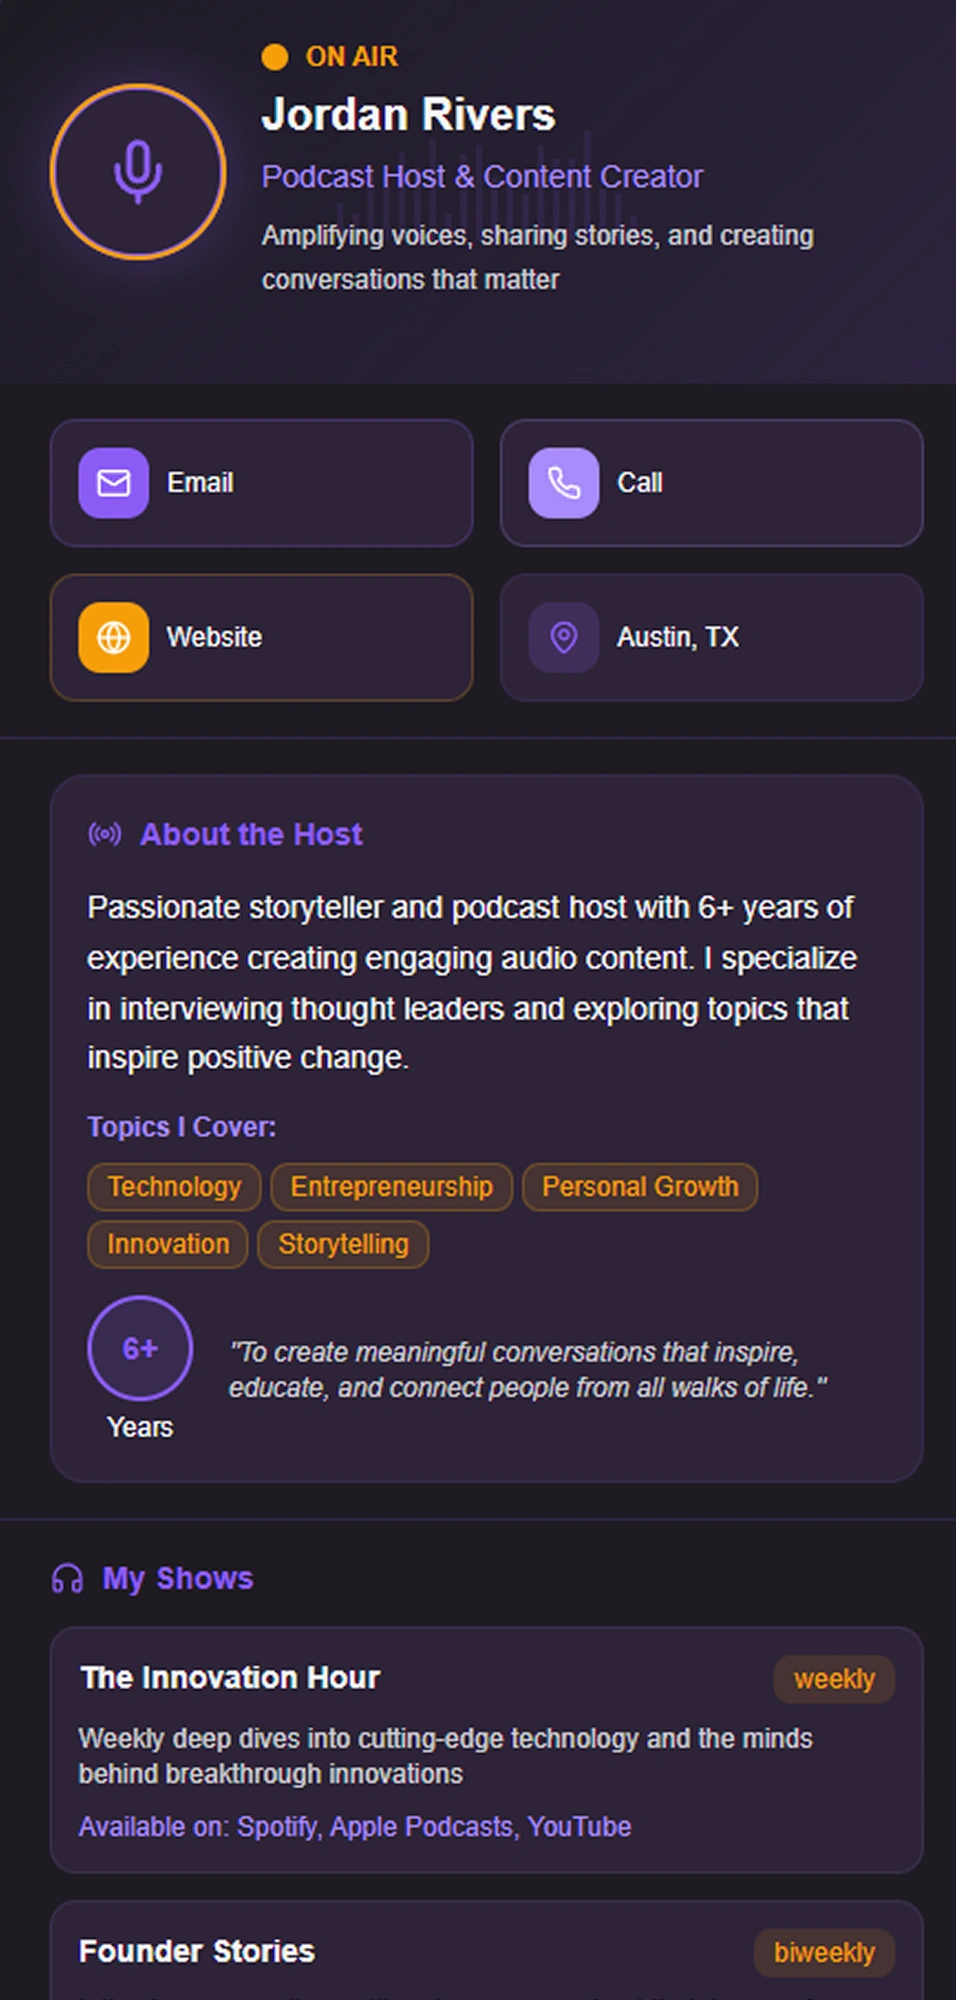Click the Personal Growth topic tag
This screenshot has width=956, height=2000.
[640, 1187]
